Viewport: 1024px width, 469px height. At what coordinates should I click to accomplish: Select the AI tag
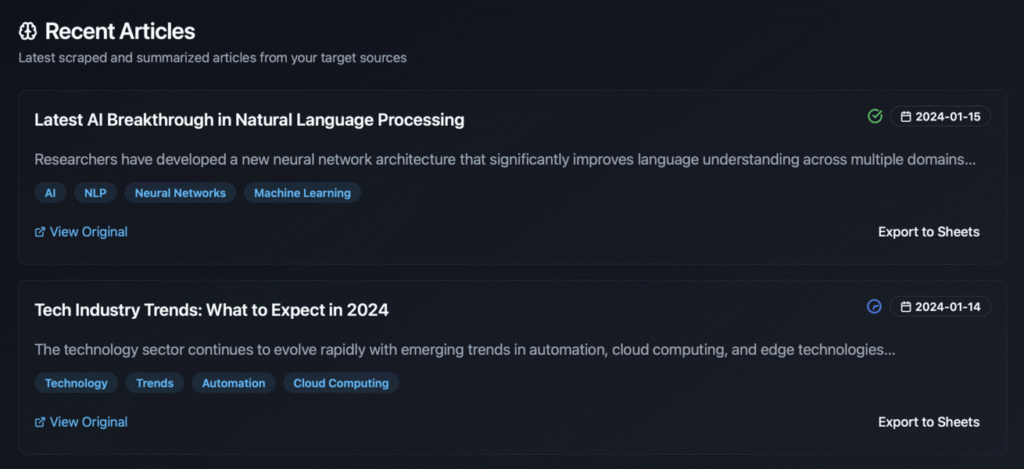(x=50, y=193)
